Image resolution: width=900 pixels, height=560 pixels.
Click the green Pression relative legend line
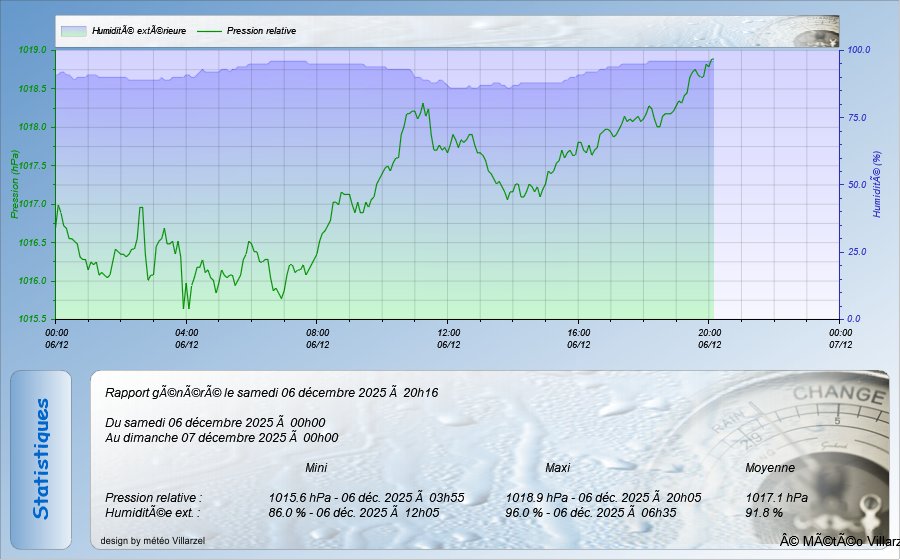coord(209,31)
